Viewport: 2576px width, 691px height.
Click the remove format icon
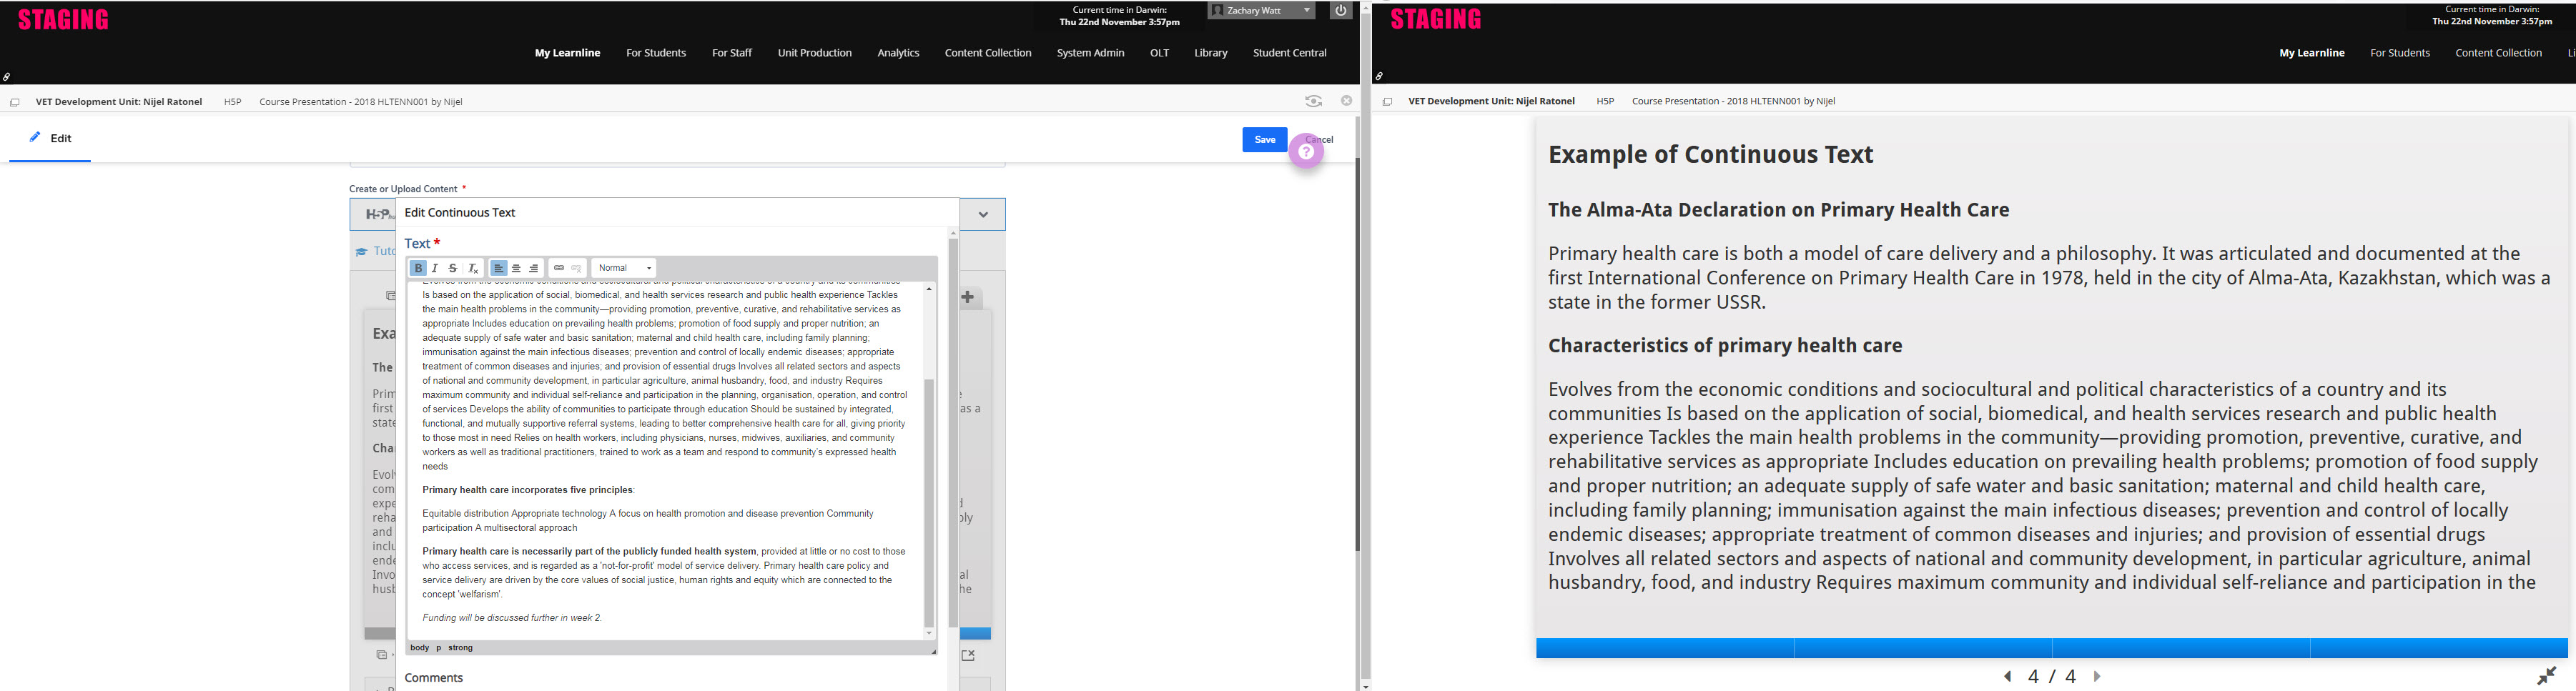473,268
